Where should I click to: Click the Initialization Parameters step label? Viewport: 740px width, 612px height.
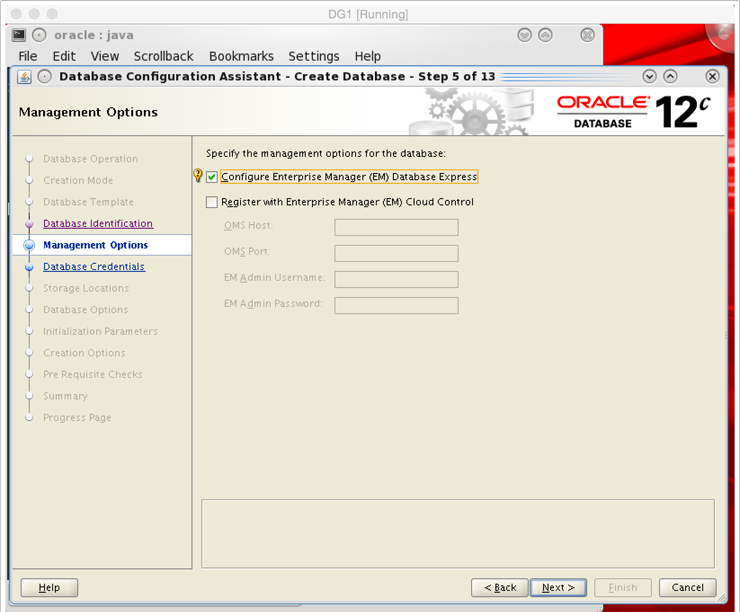(x=100, y=331)
